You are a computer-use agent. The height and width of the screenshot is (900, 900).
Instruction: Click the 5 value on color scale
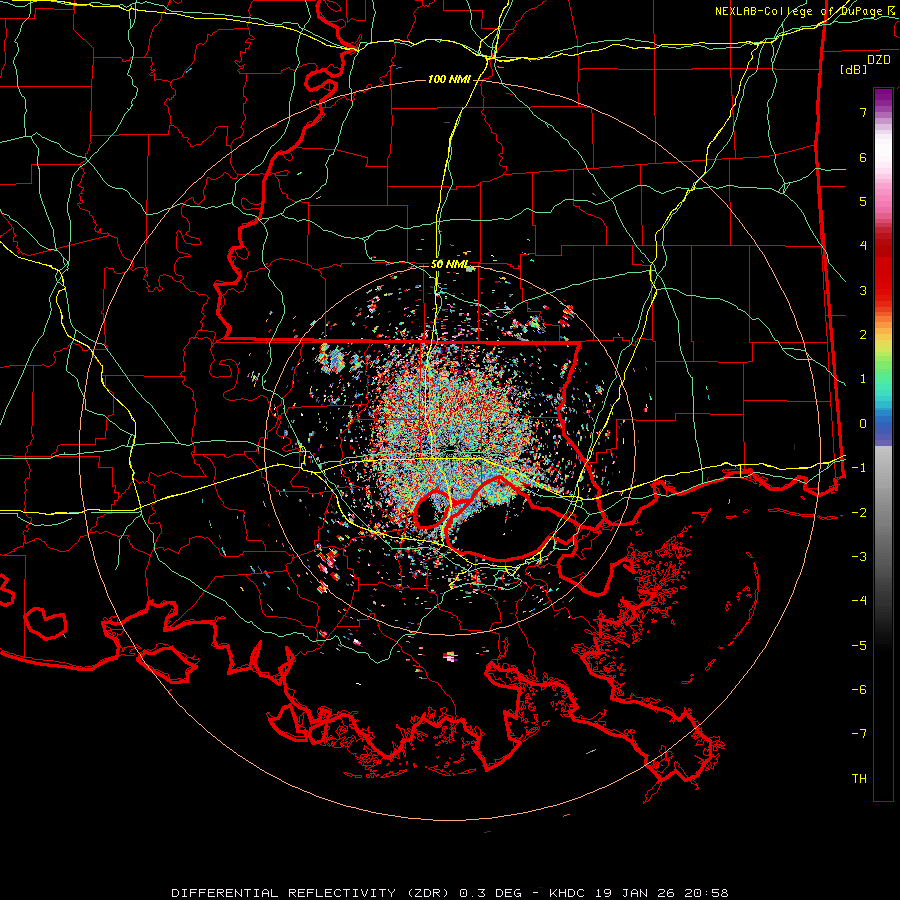point(863,201)
